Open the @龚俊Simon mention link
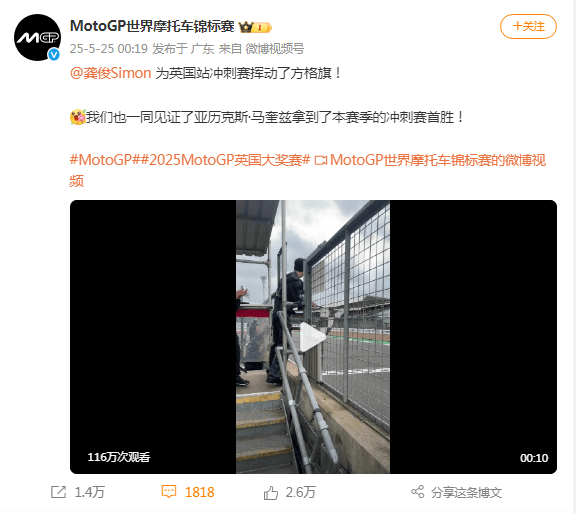Screen dimensions: 576x514 [111, 73]
